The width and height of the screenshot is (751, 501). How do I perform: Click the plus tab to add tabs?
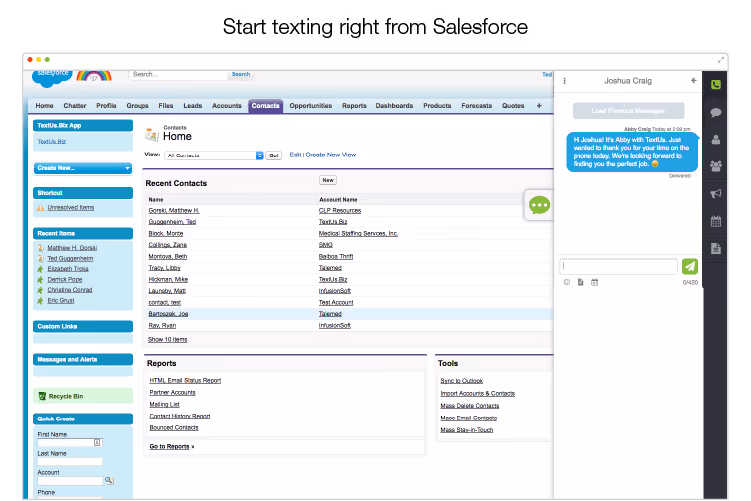point(539,105)
